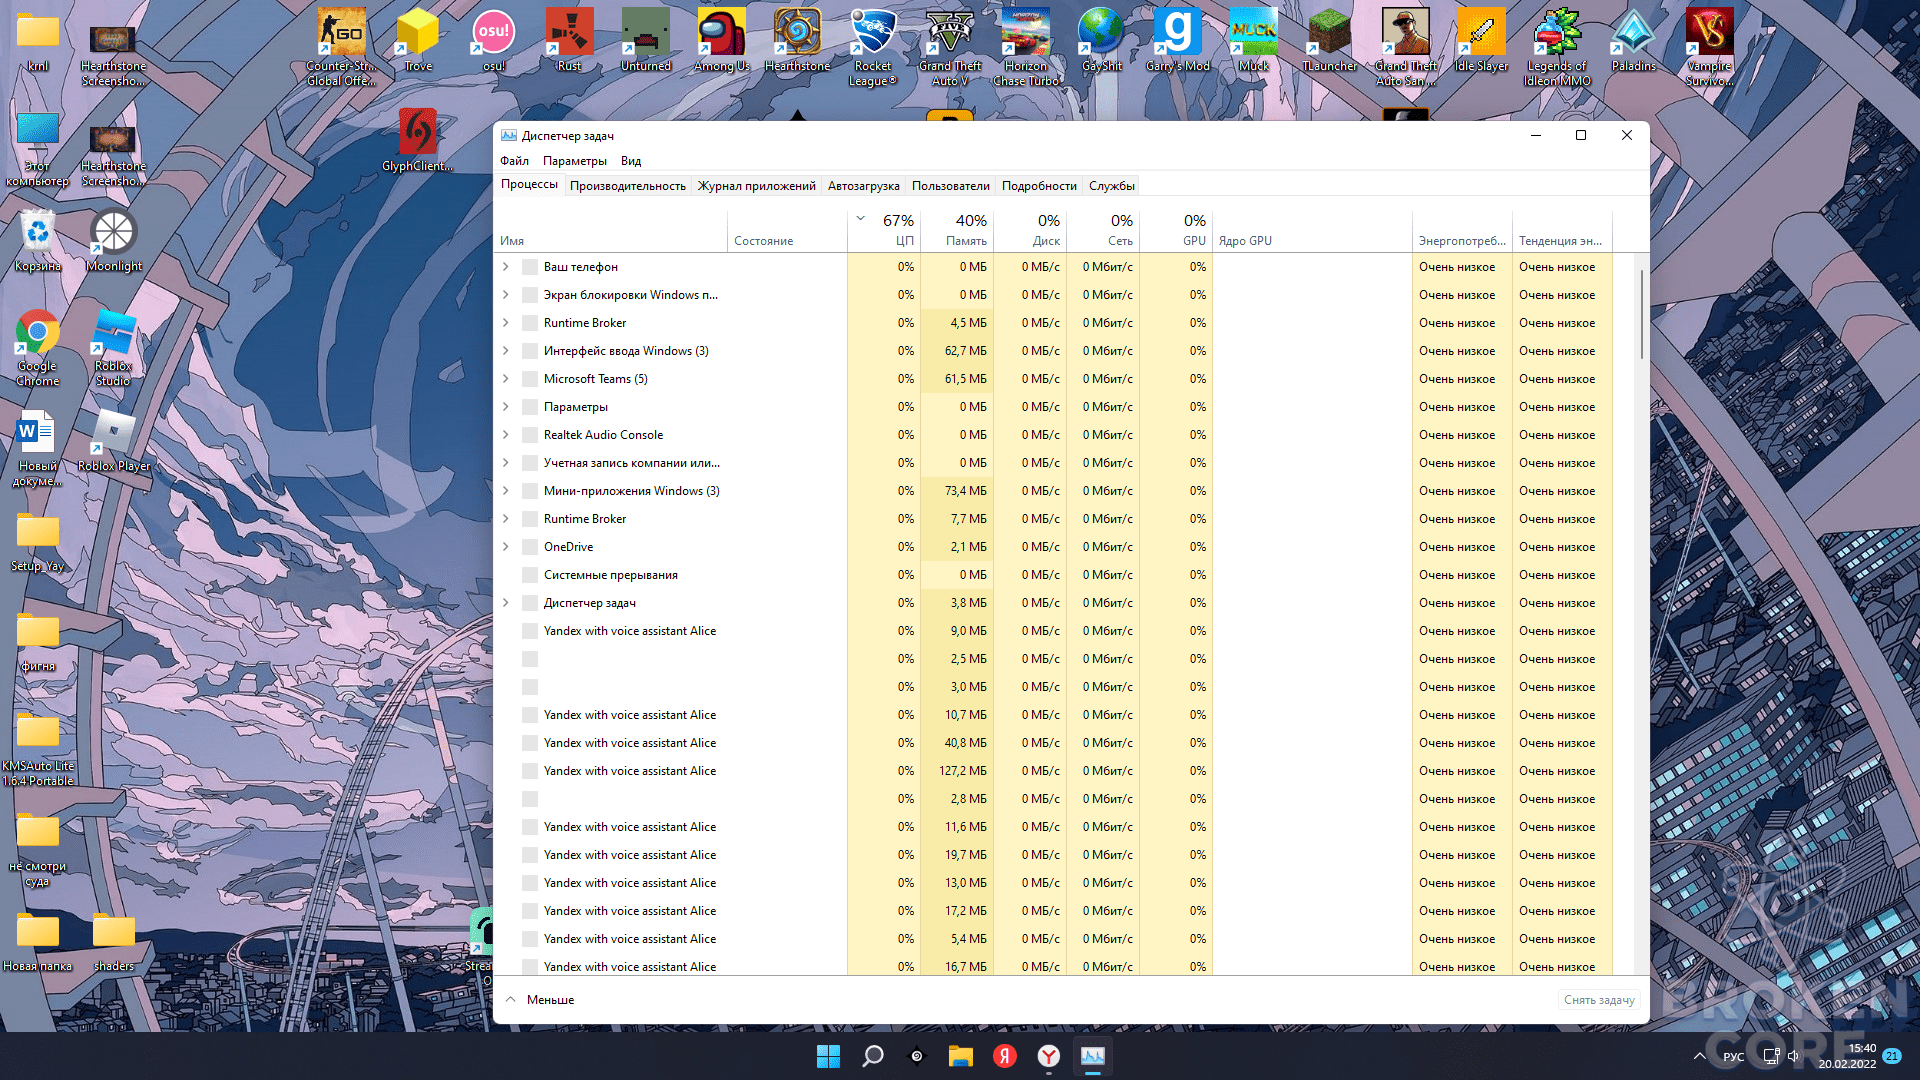Click the process list vertical scrollbar
The height and width of the screenshot is (1080, 1920).
click(x=1642, y=313)
